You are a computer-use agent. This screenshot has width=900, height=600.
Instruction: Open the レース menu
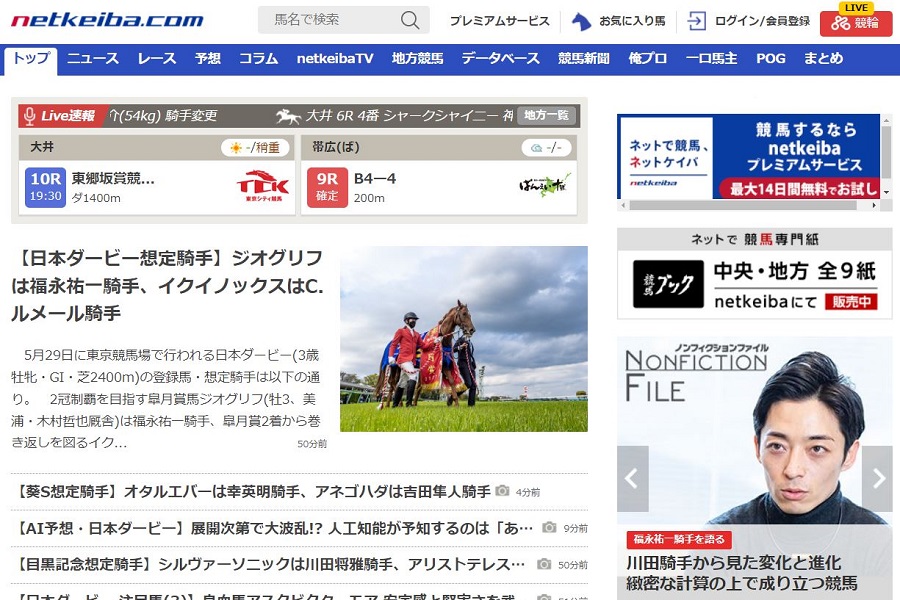[157, 59]
